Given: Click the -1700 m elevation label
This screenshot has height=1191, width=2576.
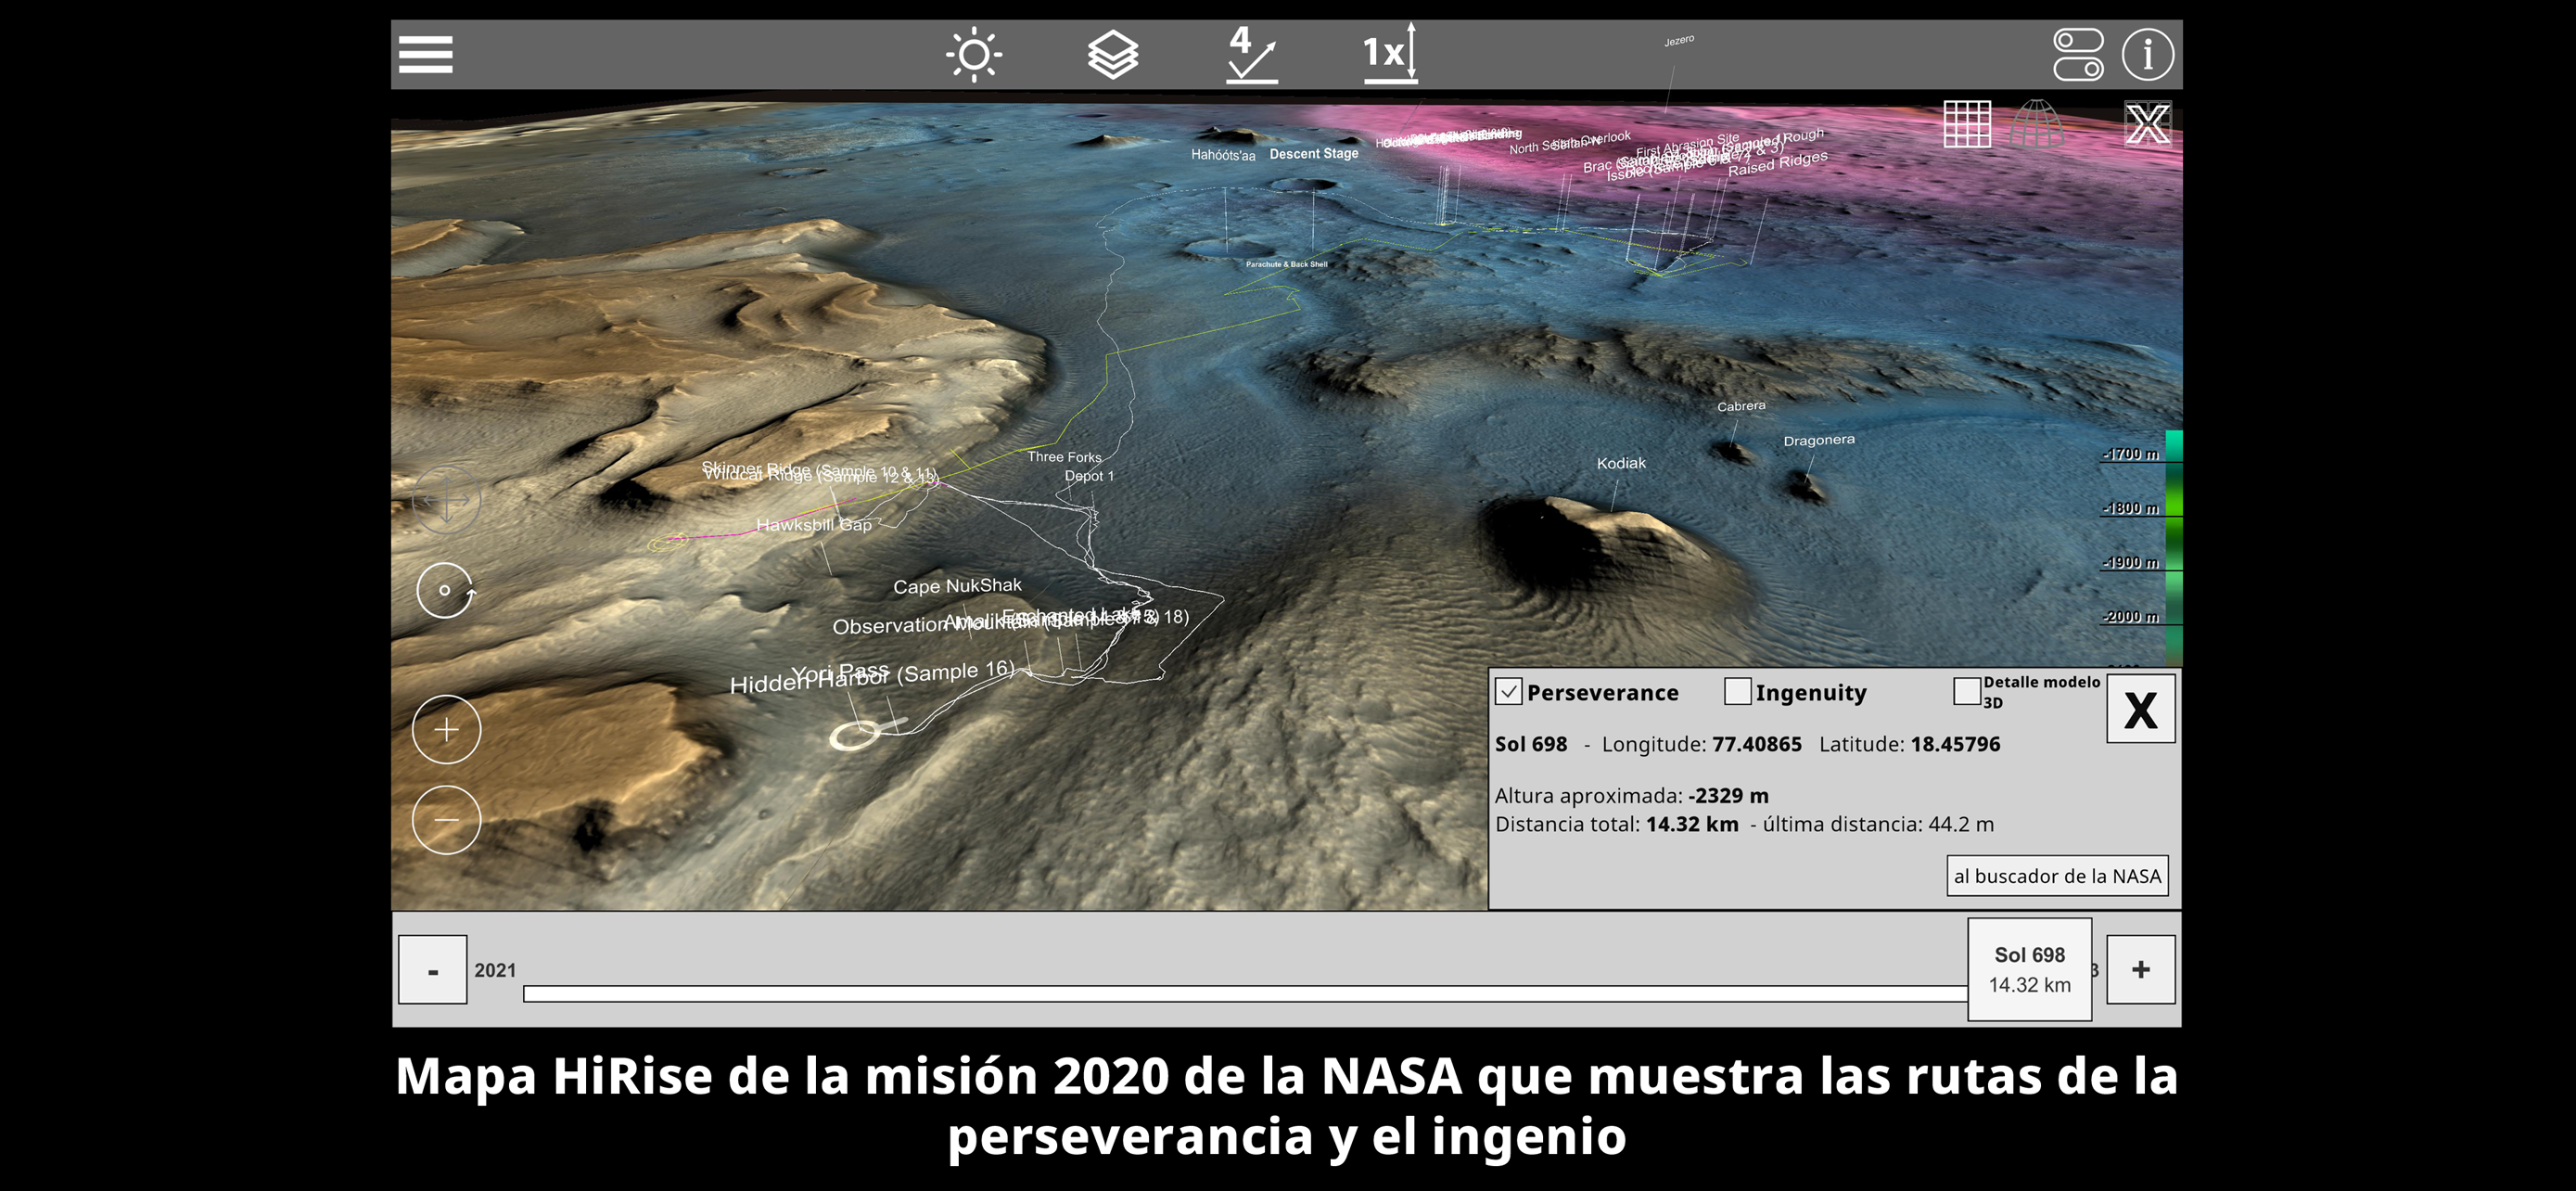Looking at the screenshot, I should pos(2129,454).
